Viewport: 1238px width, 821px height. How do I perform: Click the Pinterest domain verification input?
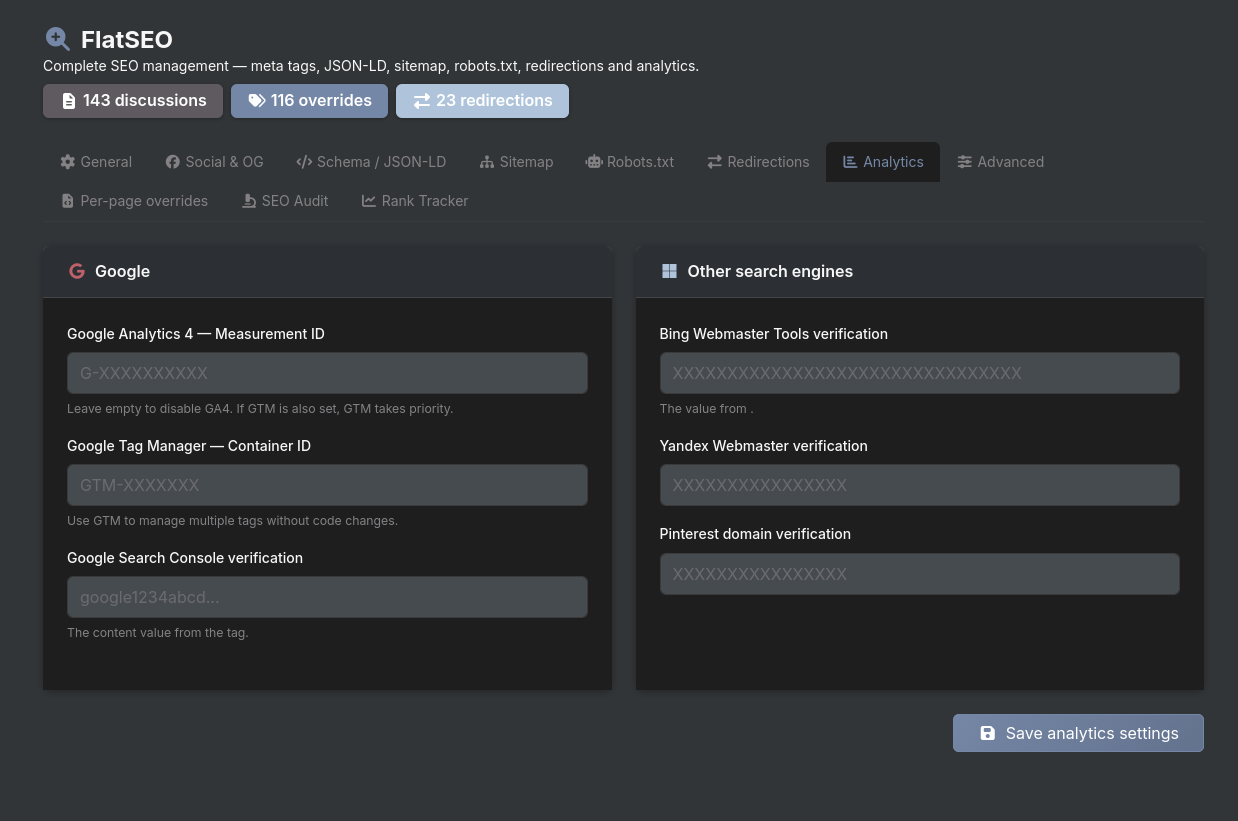[x=919, y=574]
